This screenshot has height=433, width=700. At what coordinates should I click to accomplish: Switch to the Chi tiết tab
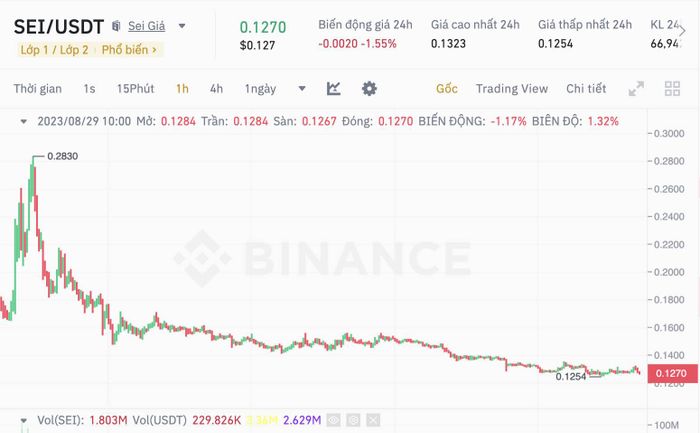click(586, 89)
